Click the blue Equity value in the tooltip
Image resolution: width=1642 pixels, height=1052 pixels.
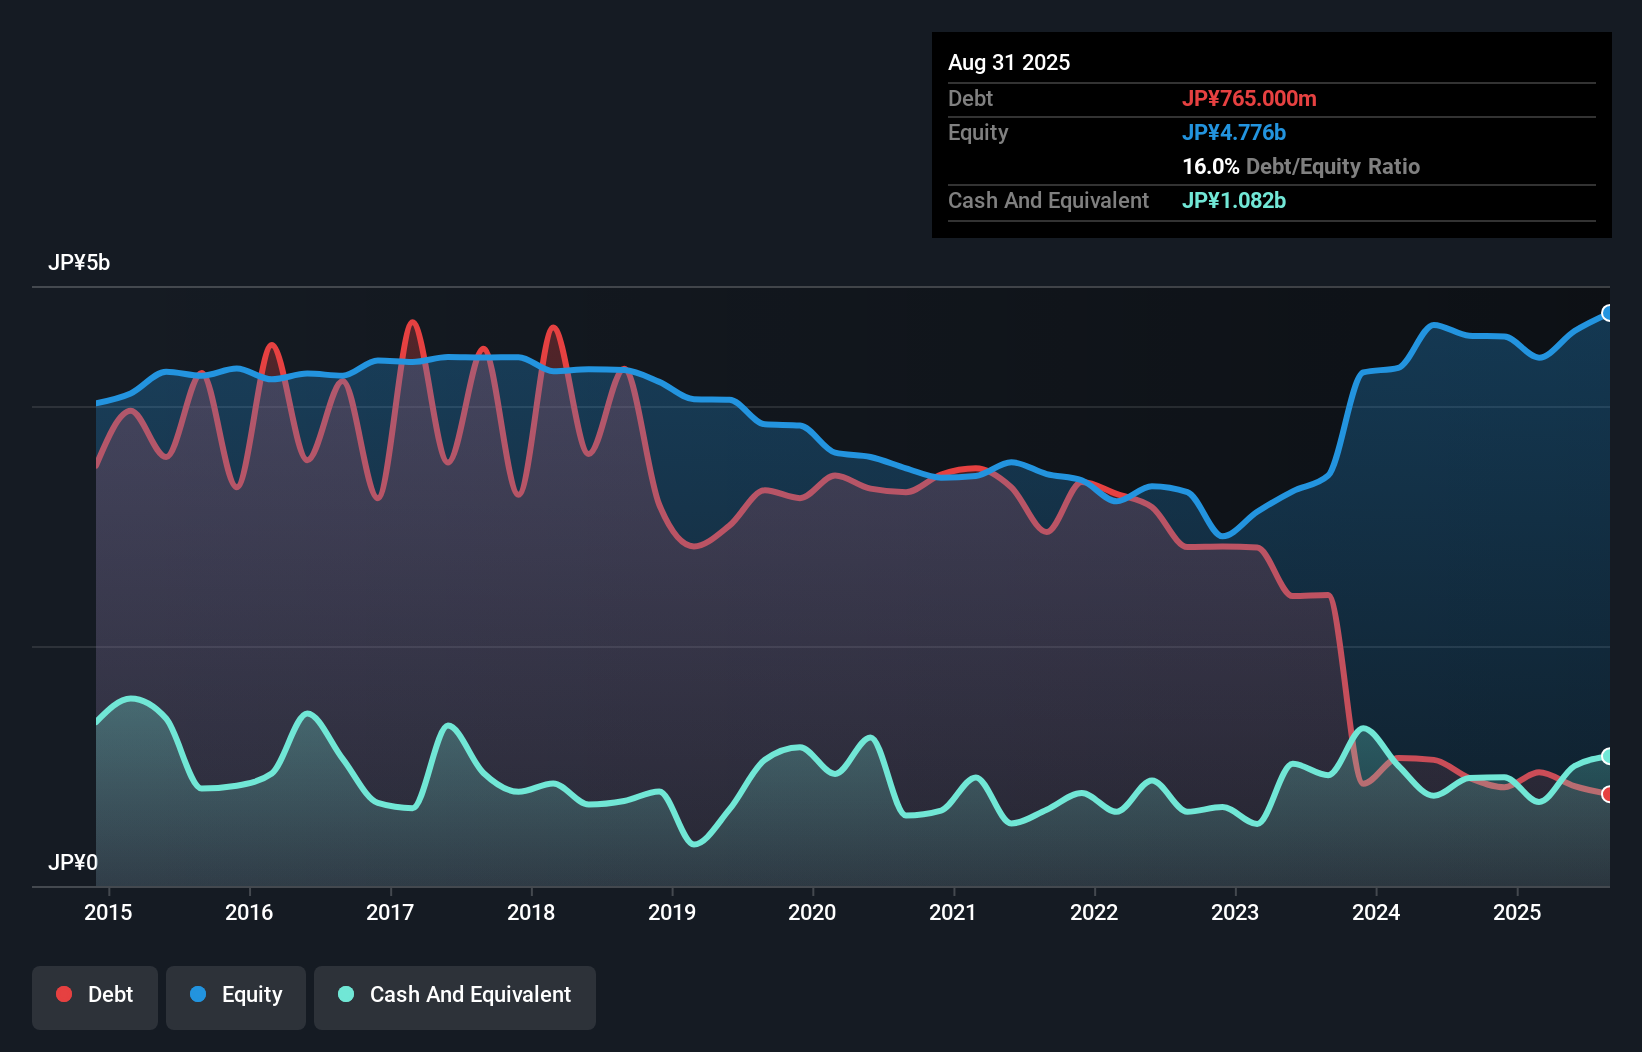click(x=1235, y=132)
